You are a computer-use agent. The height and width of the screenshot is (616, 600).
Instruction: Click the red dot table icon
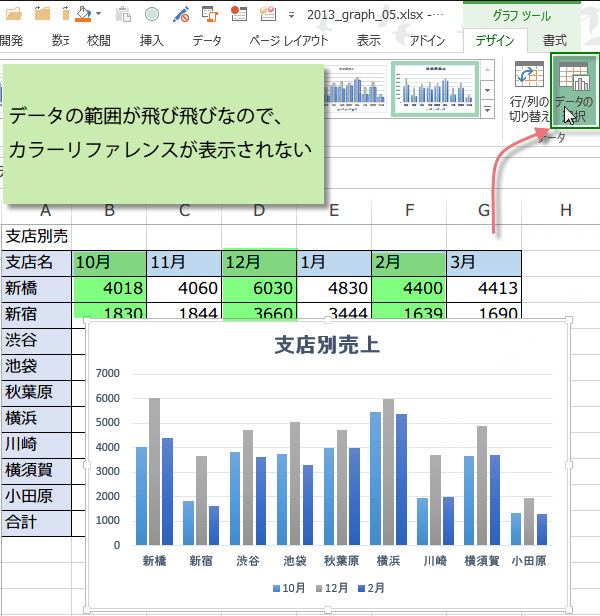(x=239, y=14)
